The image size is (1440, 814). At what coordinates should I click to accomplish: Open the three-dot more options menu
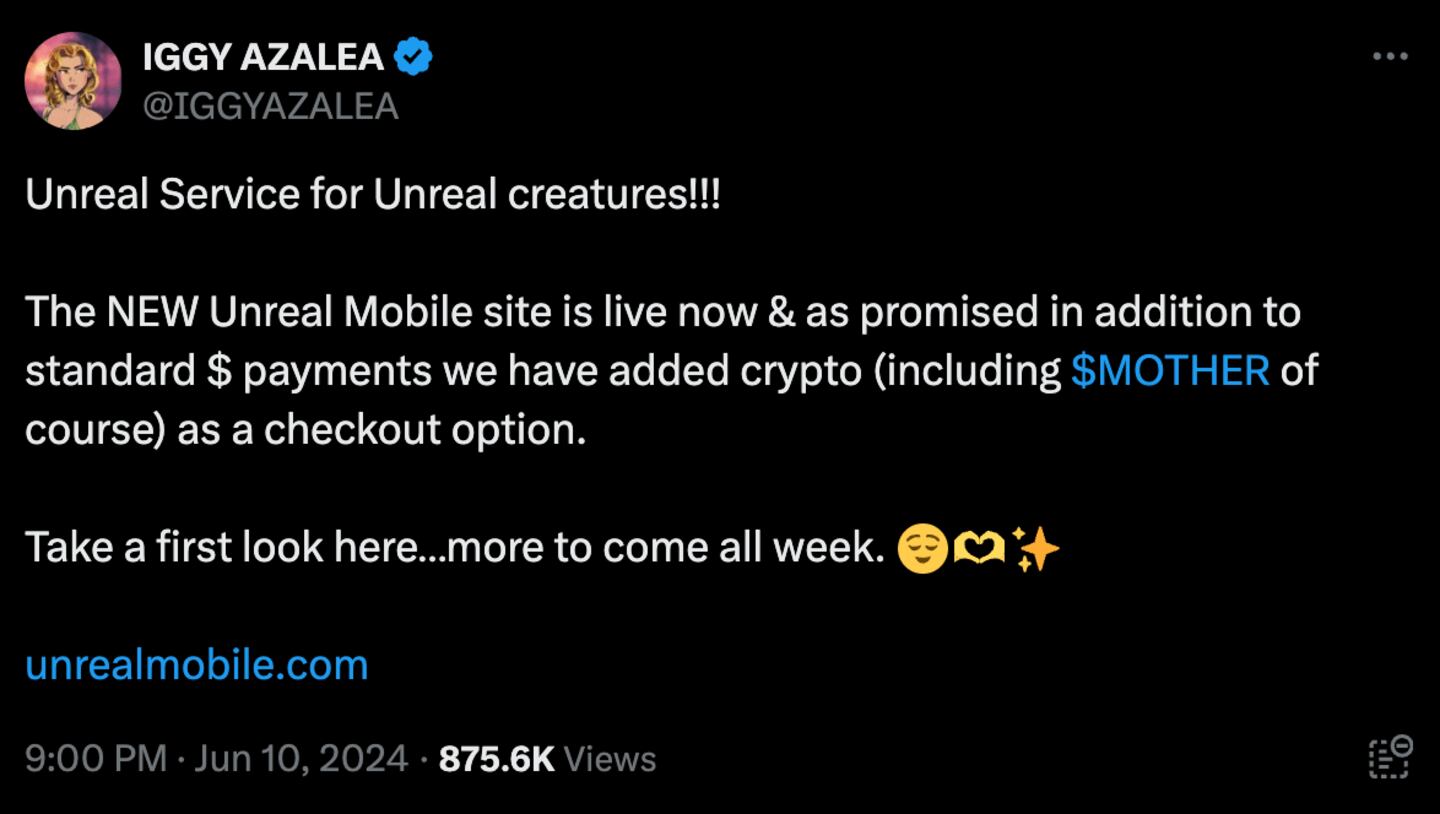tap(1390, 57)
